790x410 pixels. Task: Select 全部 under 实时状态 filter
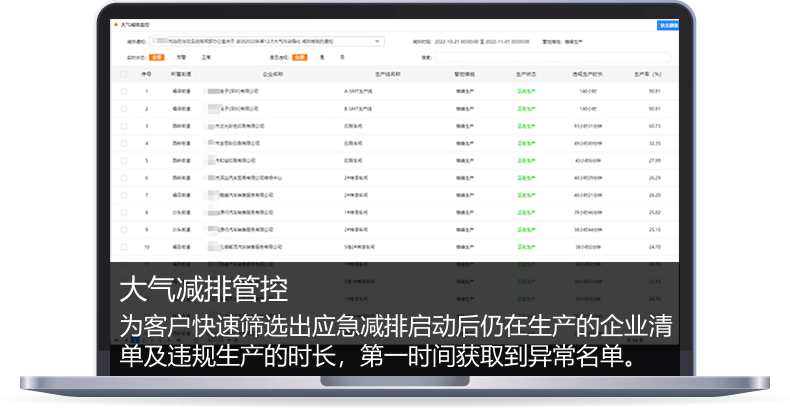(x=156, y=58)
